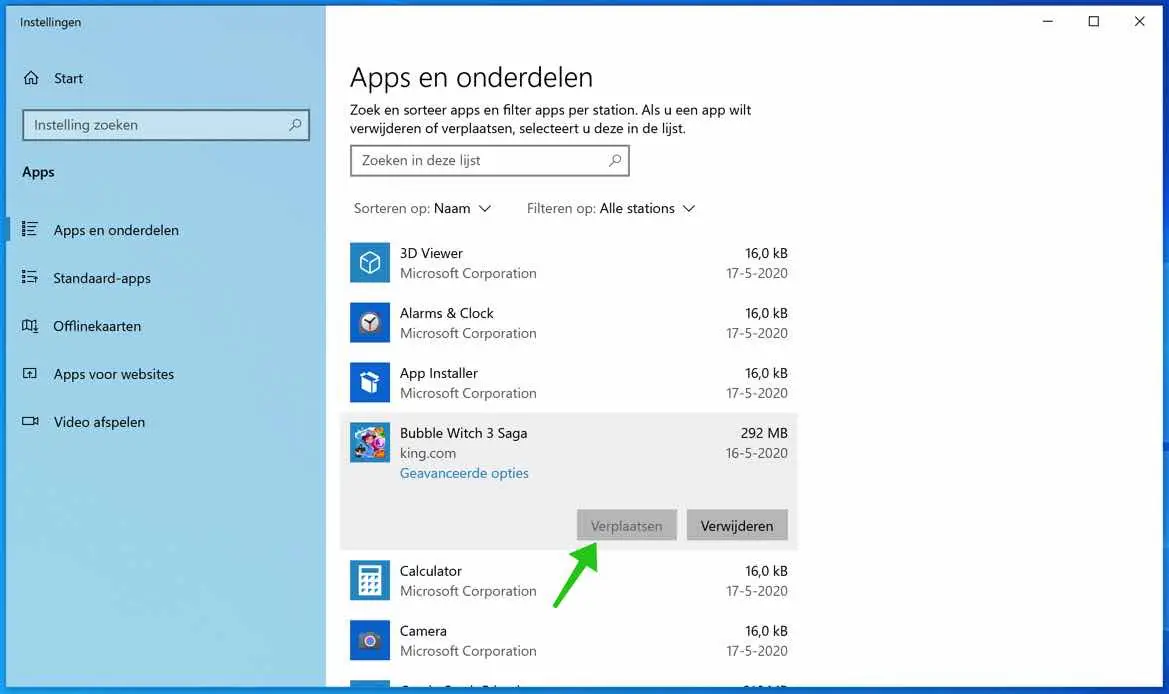Go to Start in the sidebar
The width and height of the screenshot is (1169, 694).
coord(68,78)
